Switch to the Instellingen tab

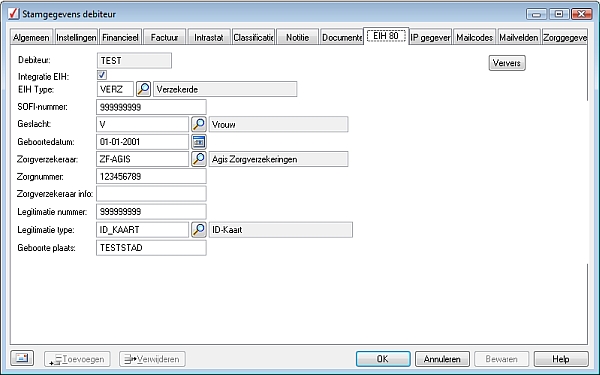tap(76, 37)
